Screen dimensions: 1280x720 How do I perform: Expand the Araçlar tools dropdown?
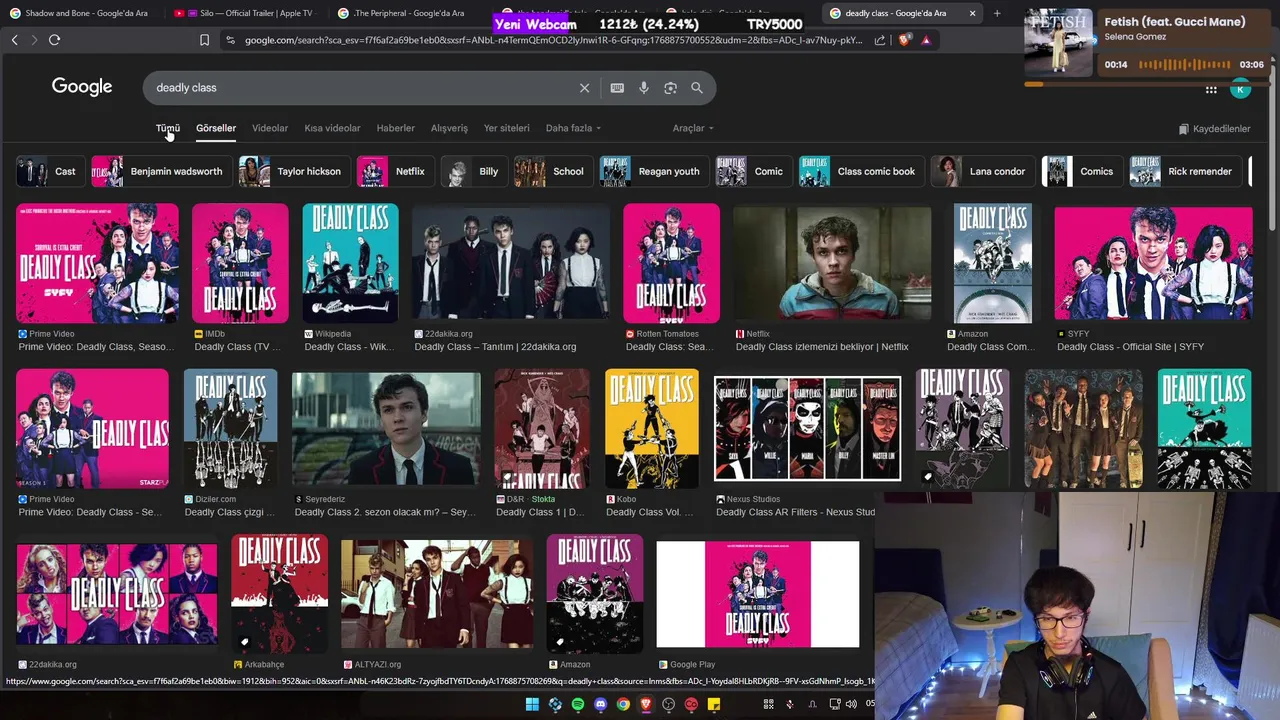point(693,128)
